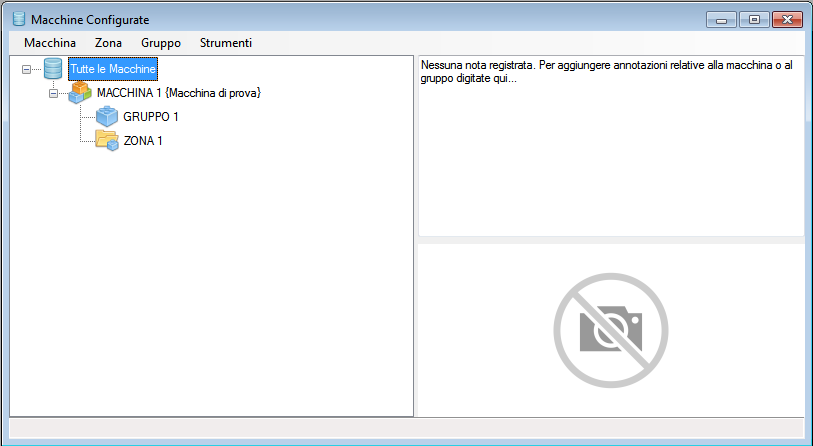Click the folder icon of ZONA 1
This screenshot has width=813, height=446.
pyautogui.click(x=107, y=141)
